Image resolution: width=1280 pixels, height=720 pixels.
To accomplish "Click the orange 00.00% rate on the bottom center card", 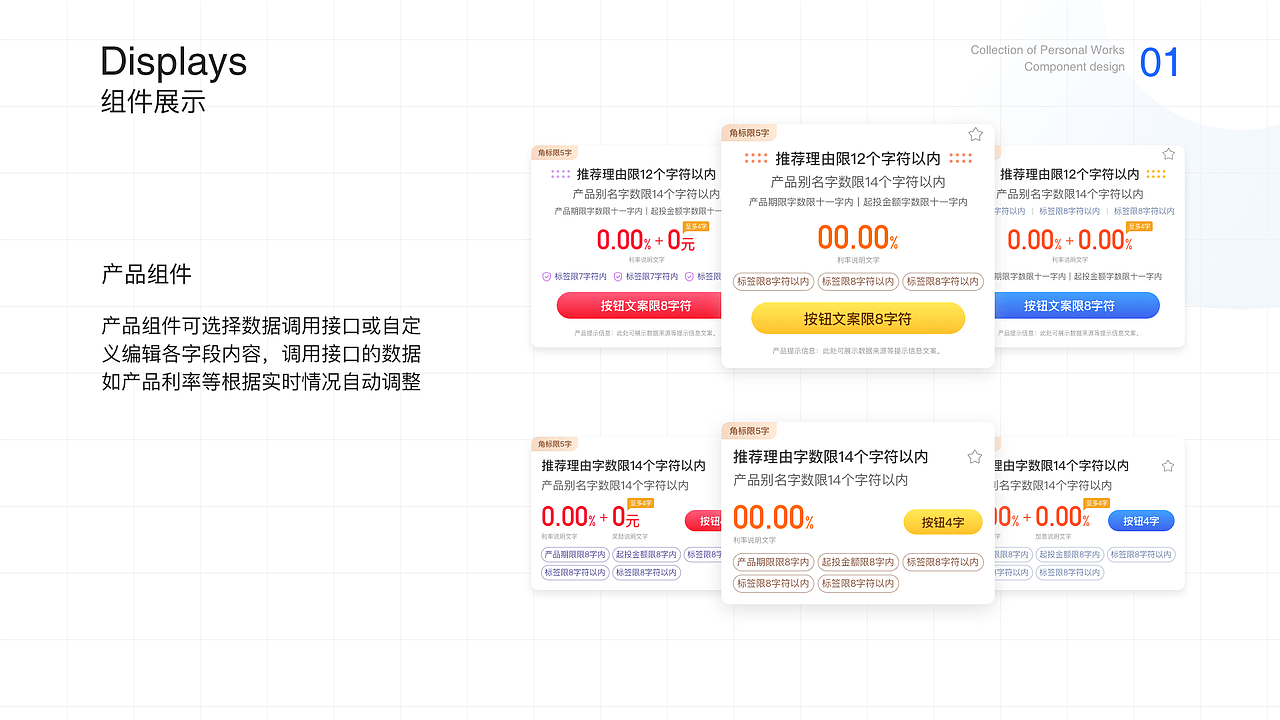I will coord(773,518).
